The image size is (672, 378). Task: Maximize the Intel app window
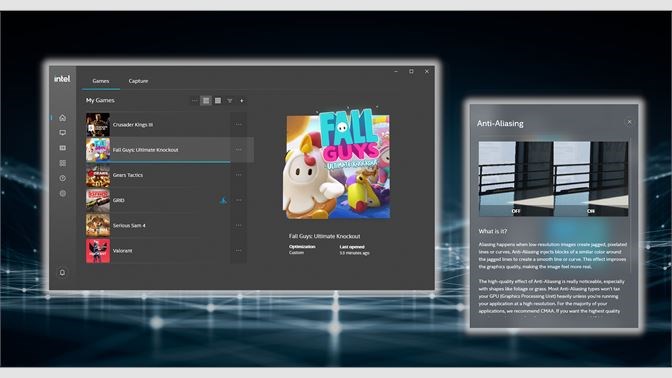pos(411,72)
